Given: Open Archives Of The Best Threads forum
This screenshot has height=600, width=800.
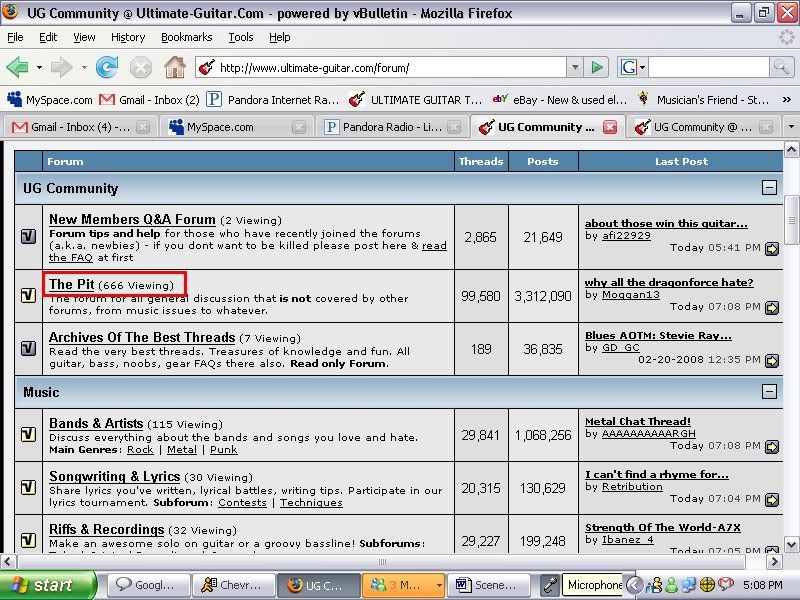Looking at the screenshot, I should coord(142,337).
